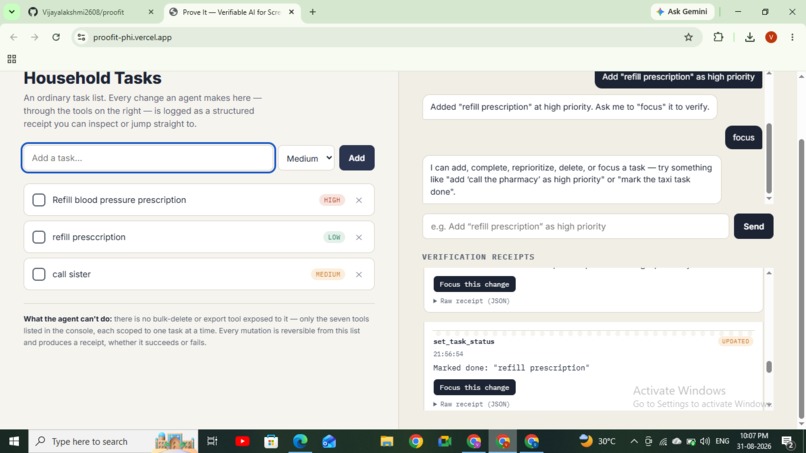
Task: Open YouTube from the taskbar
Action: [x=242, y=441]
